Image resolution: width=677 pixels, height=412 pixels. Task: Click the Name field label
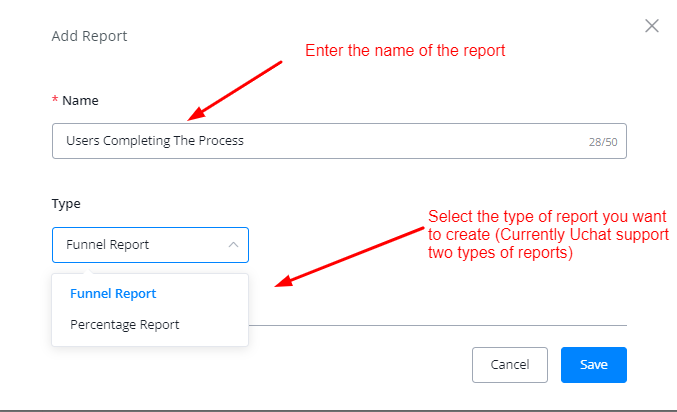[80, 101]
